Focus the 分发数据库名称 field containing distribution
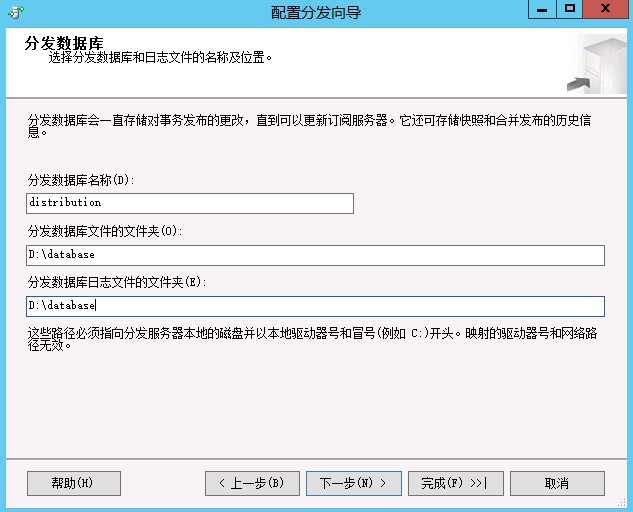This screenshot has height=512, width=633. 190,203
